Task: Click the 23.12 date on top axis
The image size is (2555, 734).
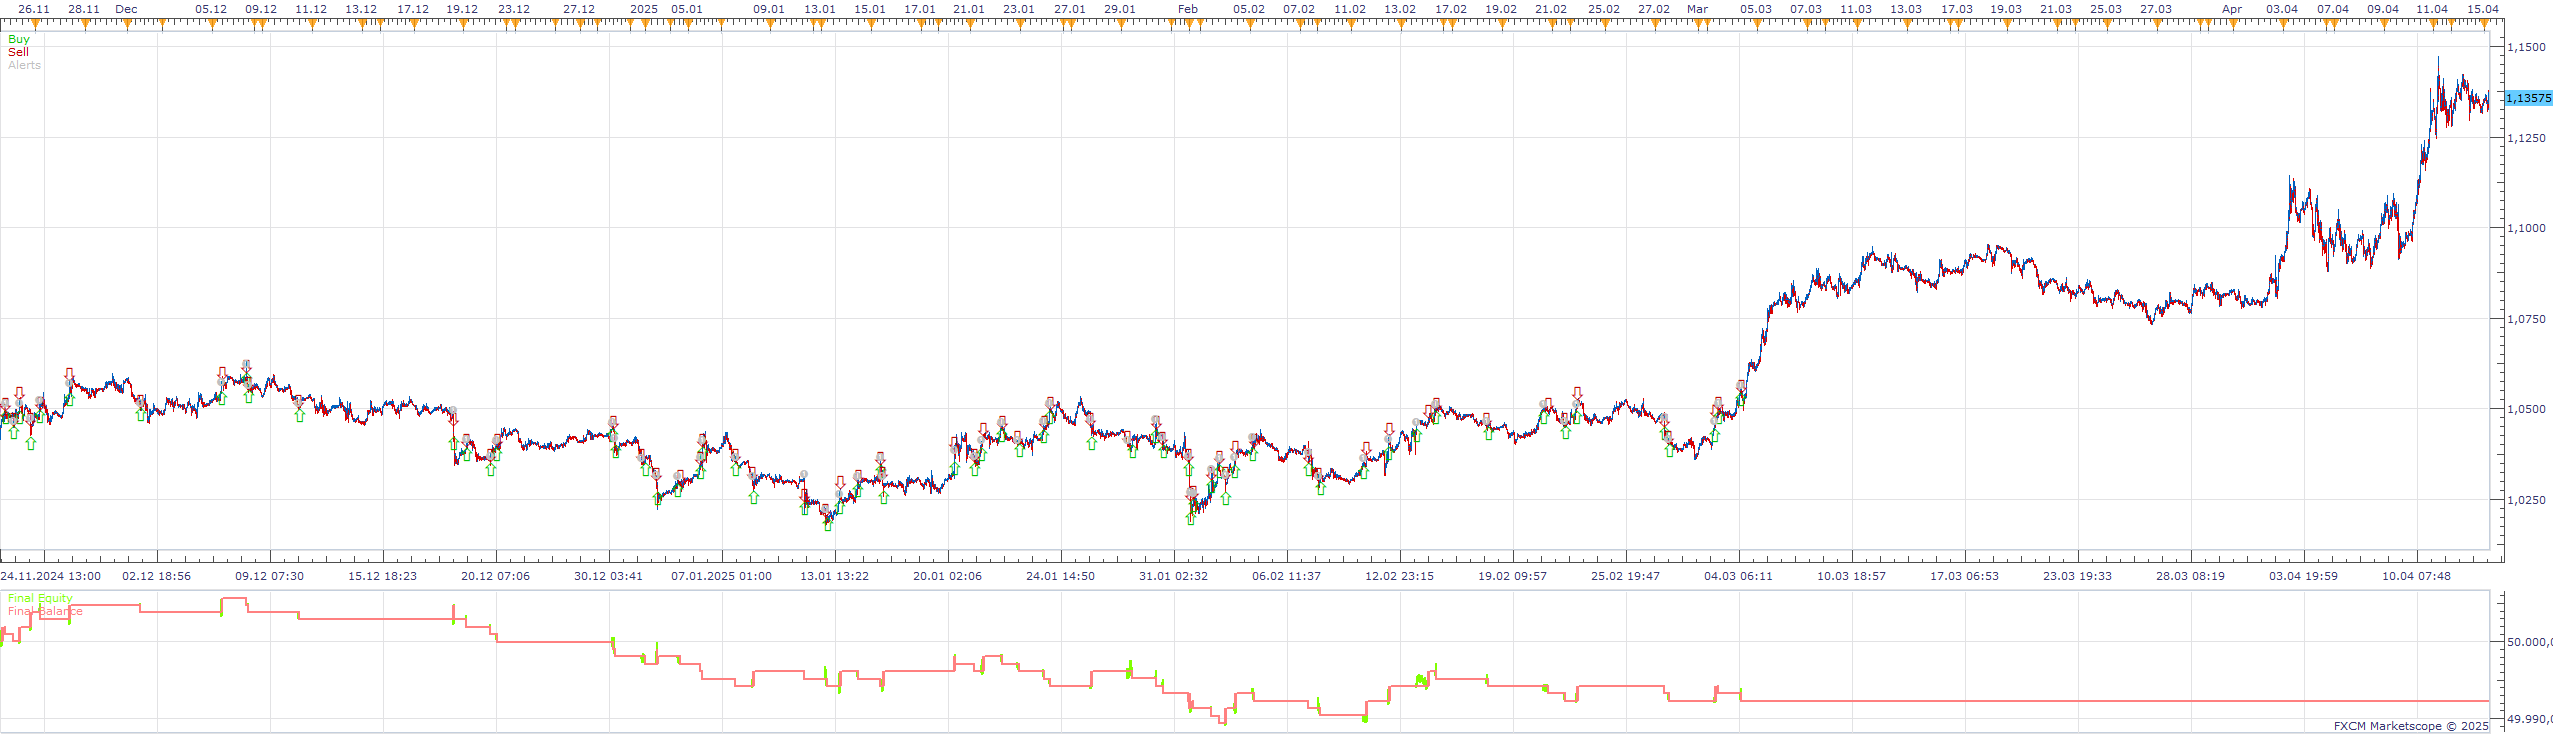Action: pyautogui.click(x=514, y=9)
